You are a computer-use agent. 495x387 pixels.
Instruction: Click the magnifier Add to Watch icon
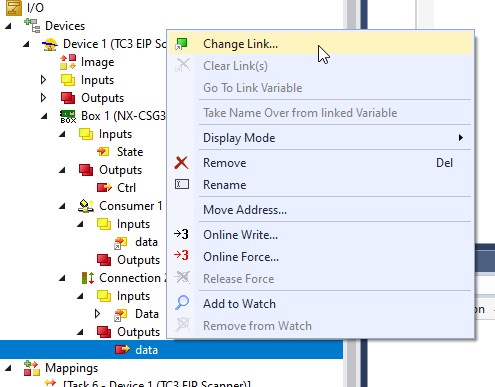[x=182, y=303]
